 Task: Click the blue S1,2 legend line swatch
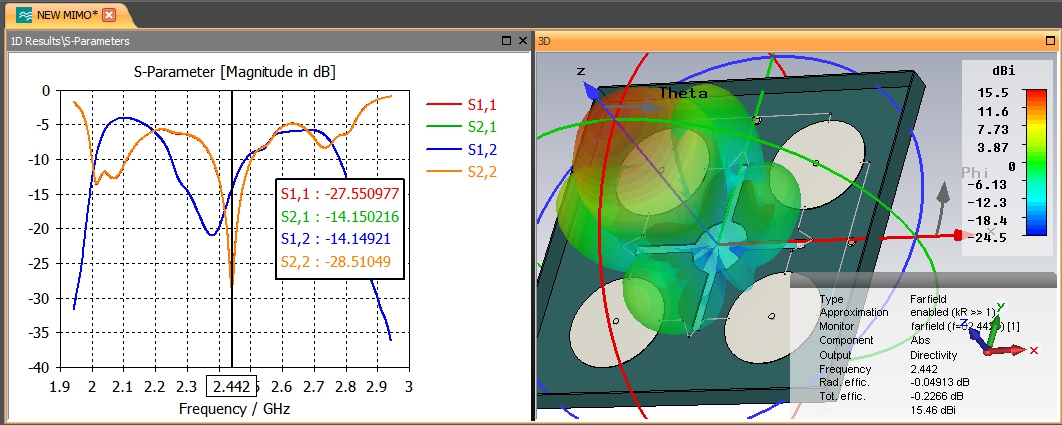[443, 150]
